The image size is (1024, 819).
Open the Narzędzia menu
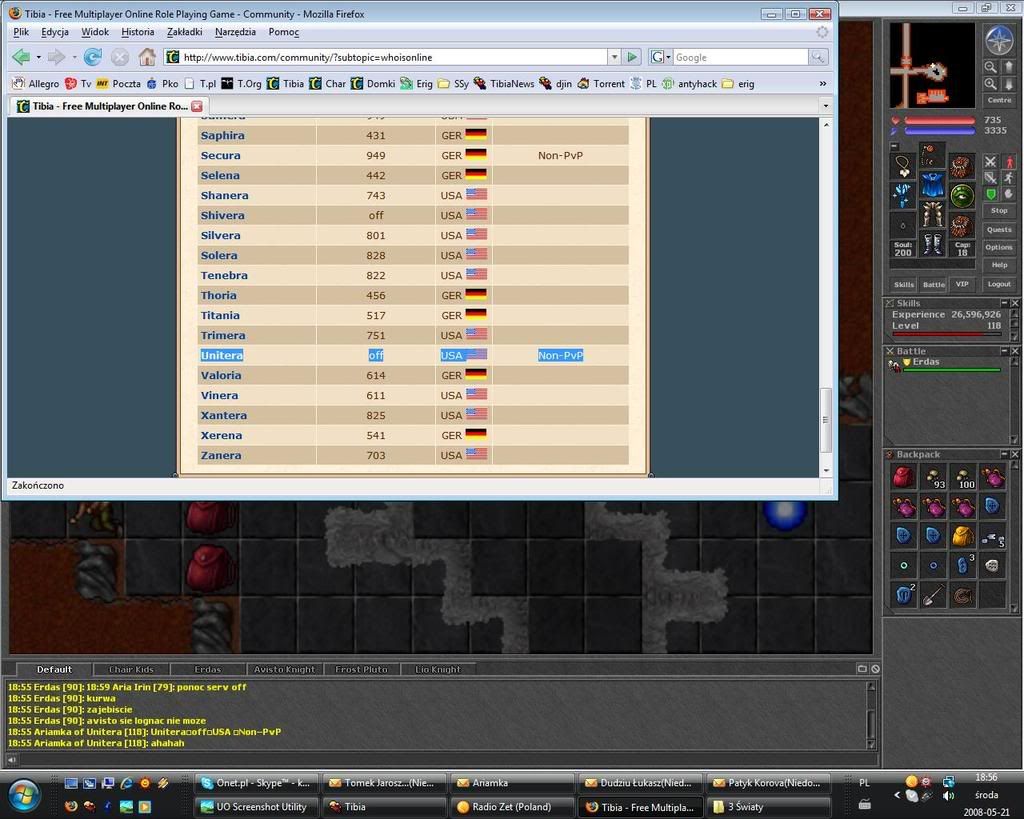coord(235,31)
